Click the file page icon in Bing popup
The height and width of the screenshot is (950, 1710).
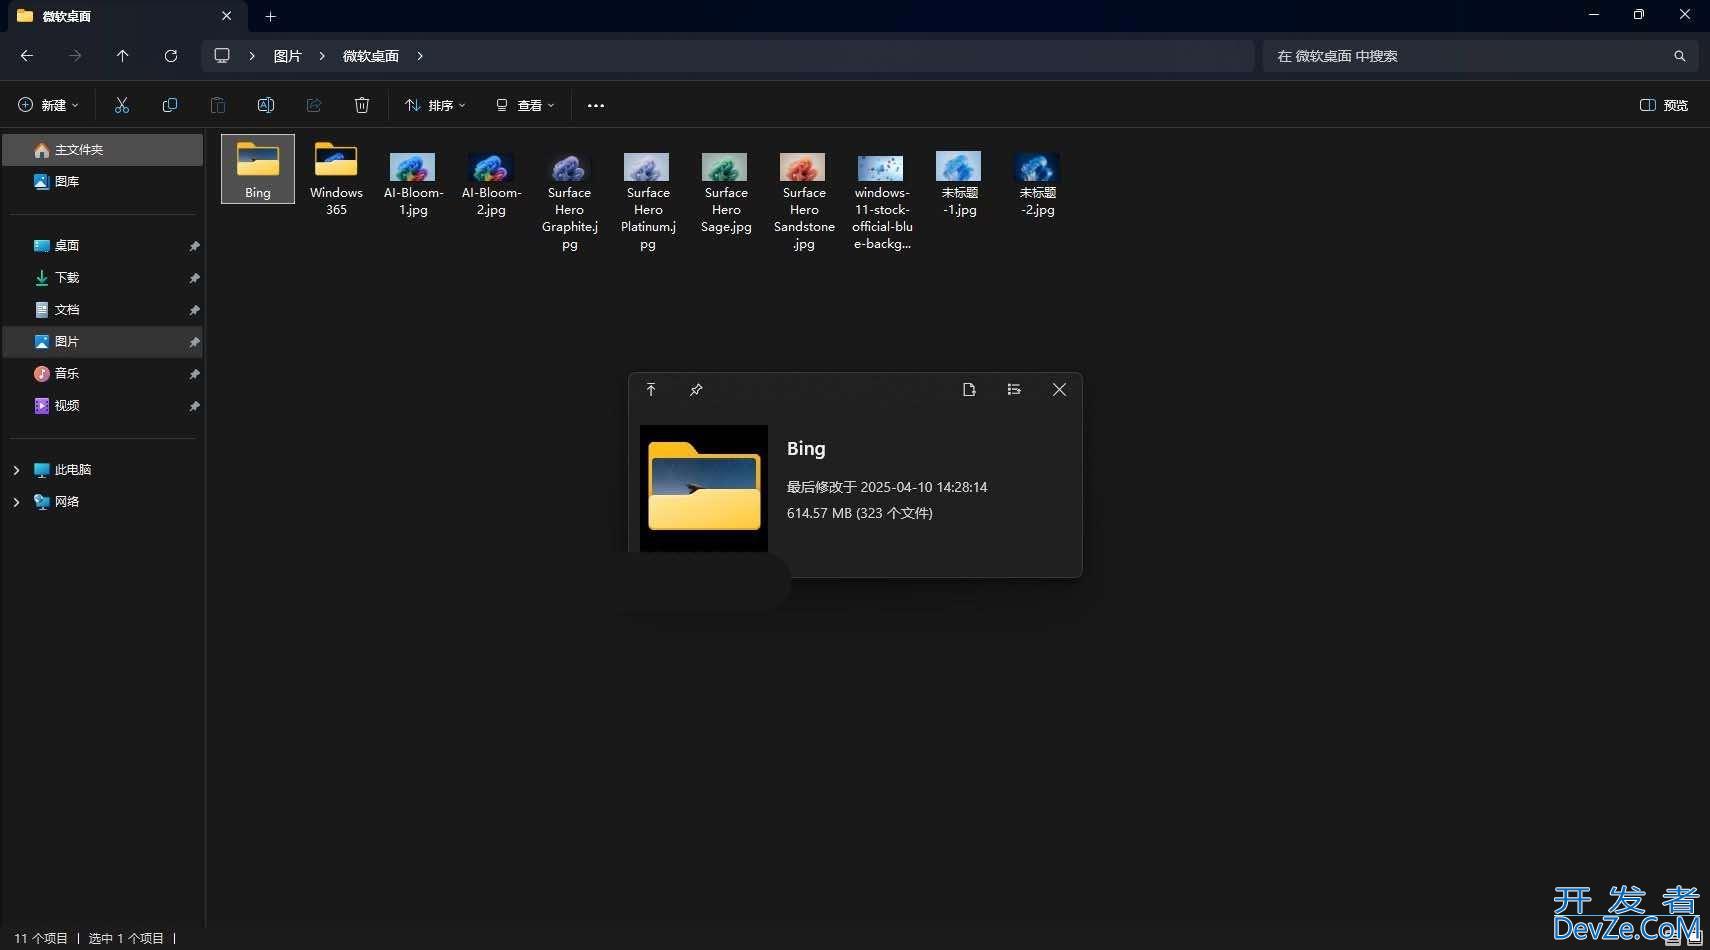pyautogui.click(x=969, y=390)
